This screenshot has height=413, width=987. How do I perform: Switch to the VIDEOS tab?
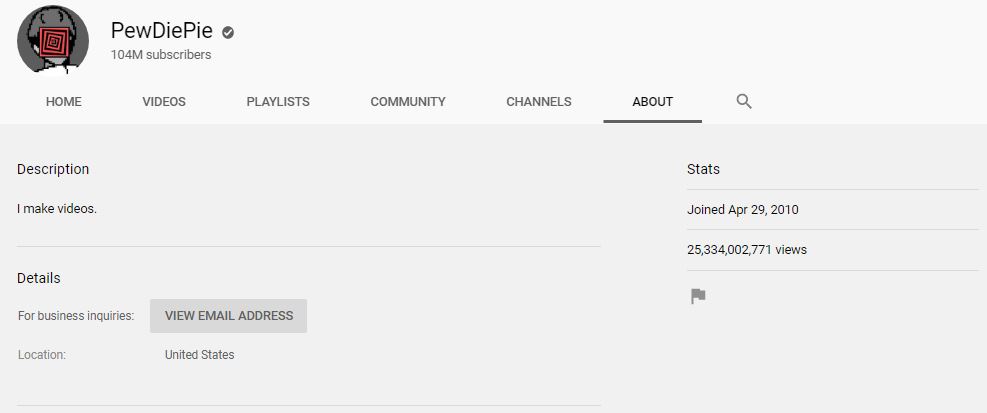point(164,102)
